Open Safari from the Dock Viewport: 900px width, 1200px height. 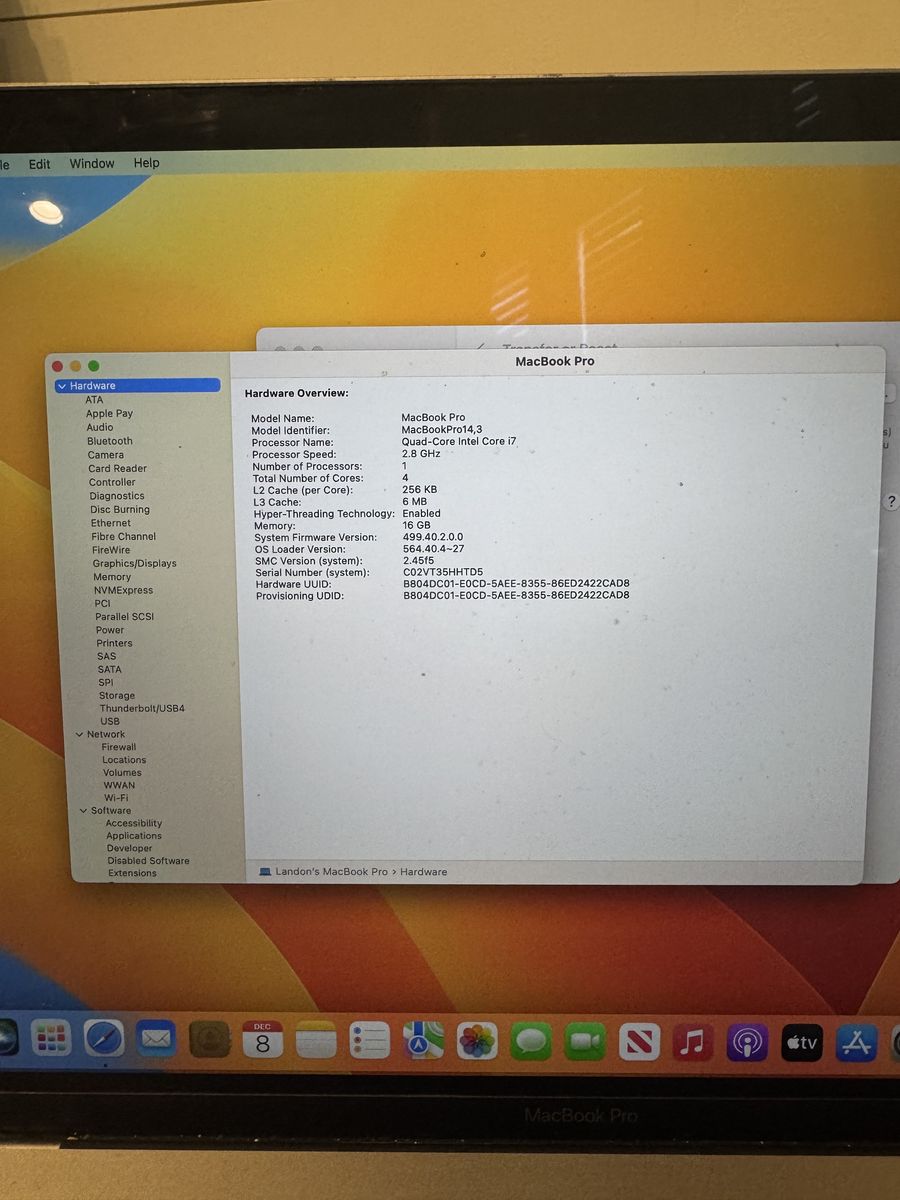pos(103,1039)
